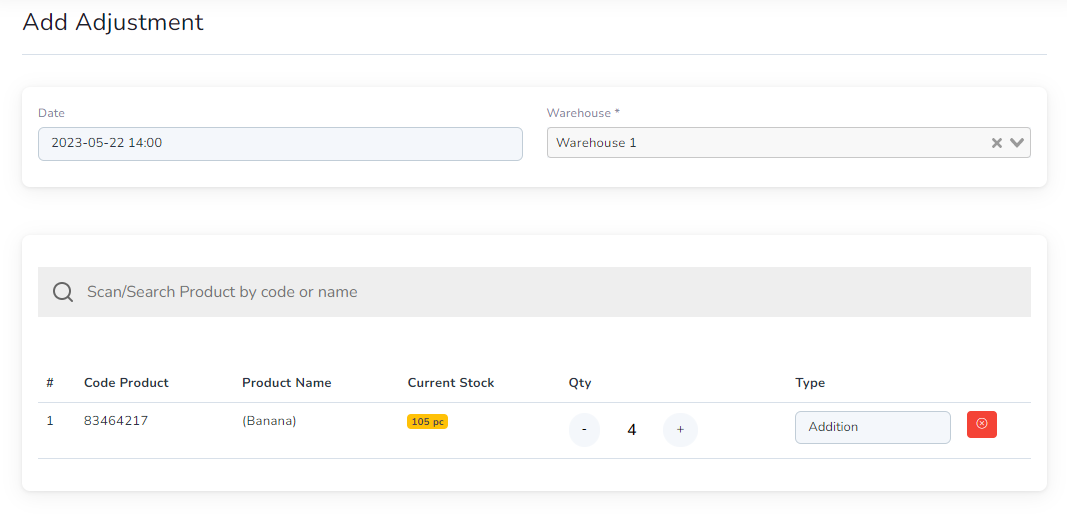
Task: Select product code 83464217
Action: (116, 421)
